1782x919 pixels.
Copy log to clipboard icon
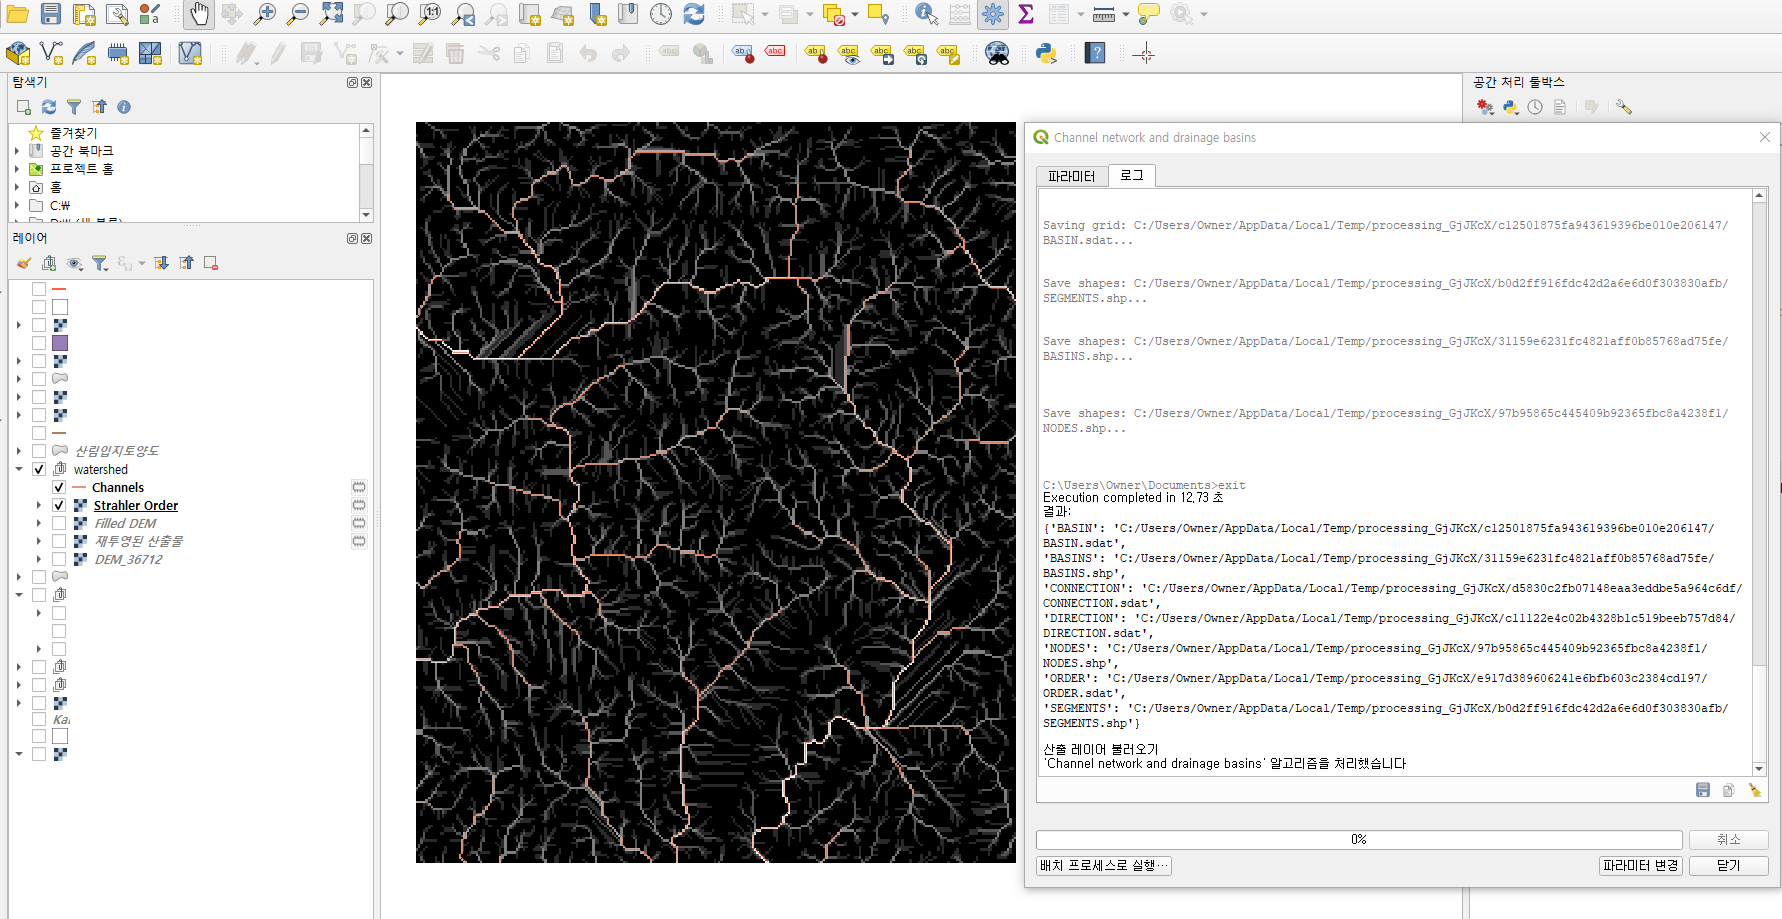1728,790
